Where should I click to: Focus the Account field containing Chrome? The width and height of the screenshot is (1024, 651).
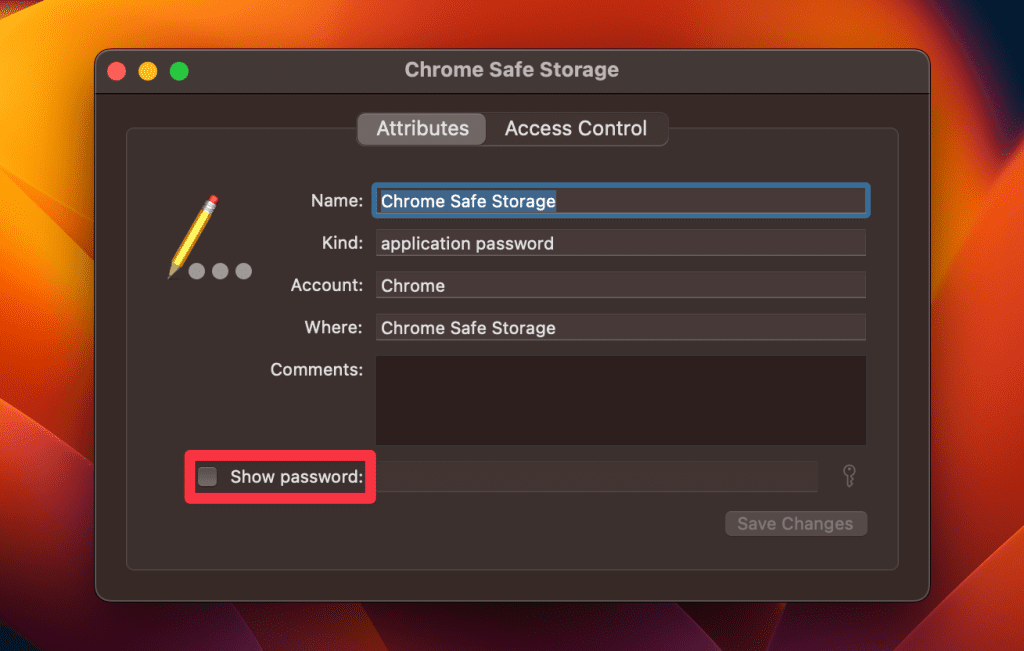620,285
